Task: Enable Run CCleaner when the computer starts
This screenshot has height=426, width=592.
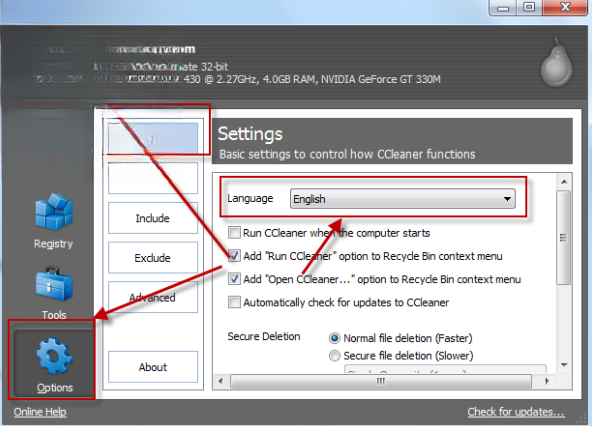Action: coord(234,233)
